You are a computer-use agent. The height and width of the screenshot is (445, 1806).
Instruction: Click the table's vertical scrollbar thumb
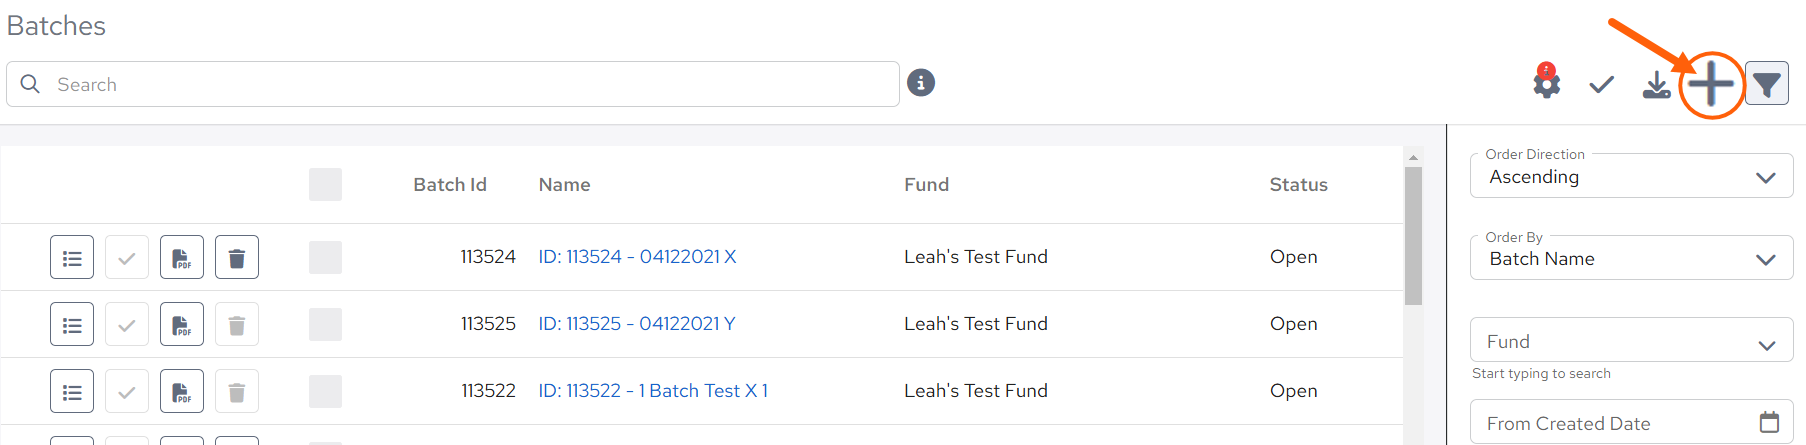point(1413,236)
